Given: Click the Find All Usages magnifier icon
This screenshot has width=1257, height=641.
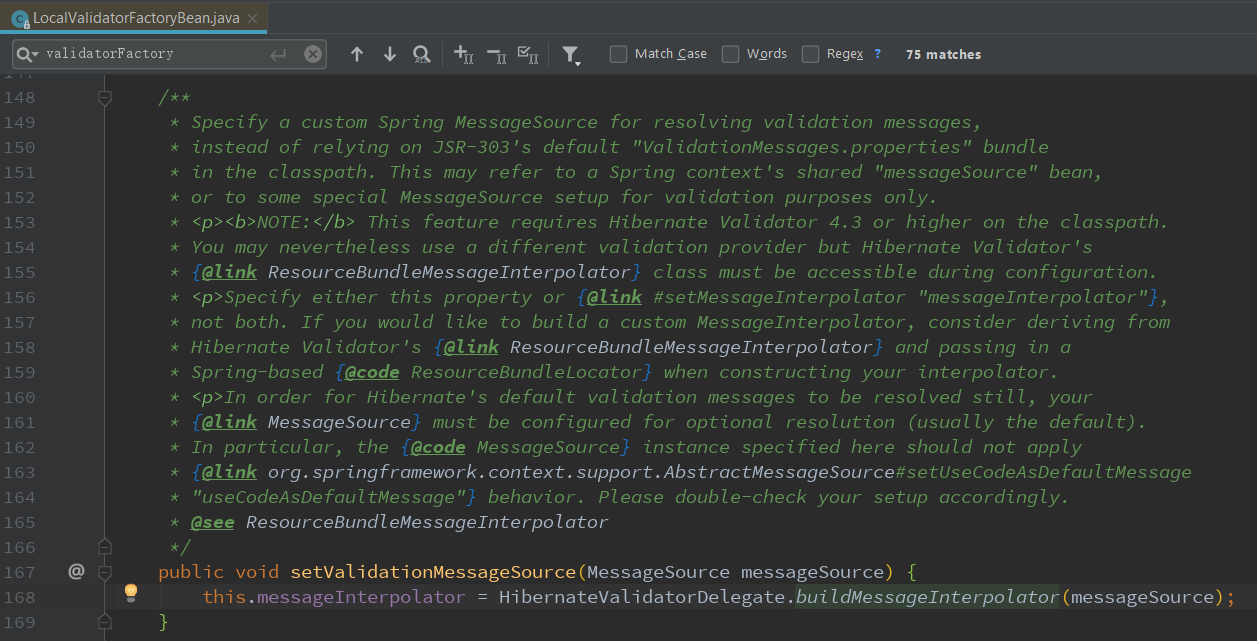Looking at the screenshot, I should [422, 54].
